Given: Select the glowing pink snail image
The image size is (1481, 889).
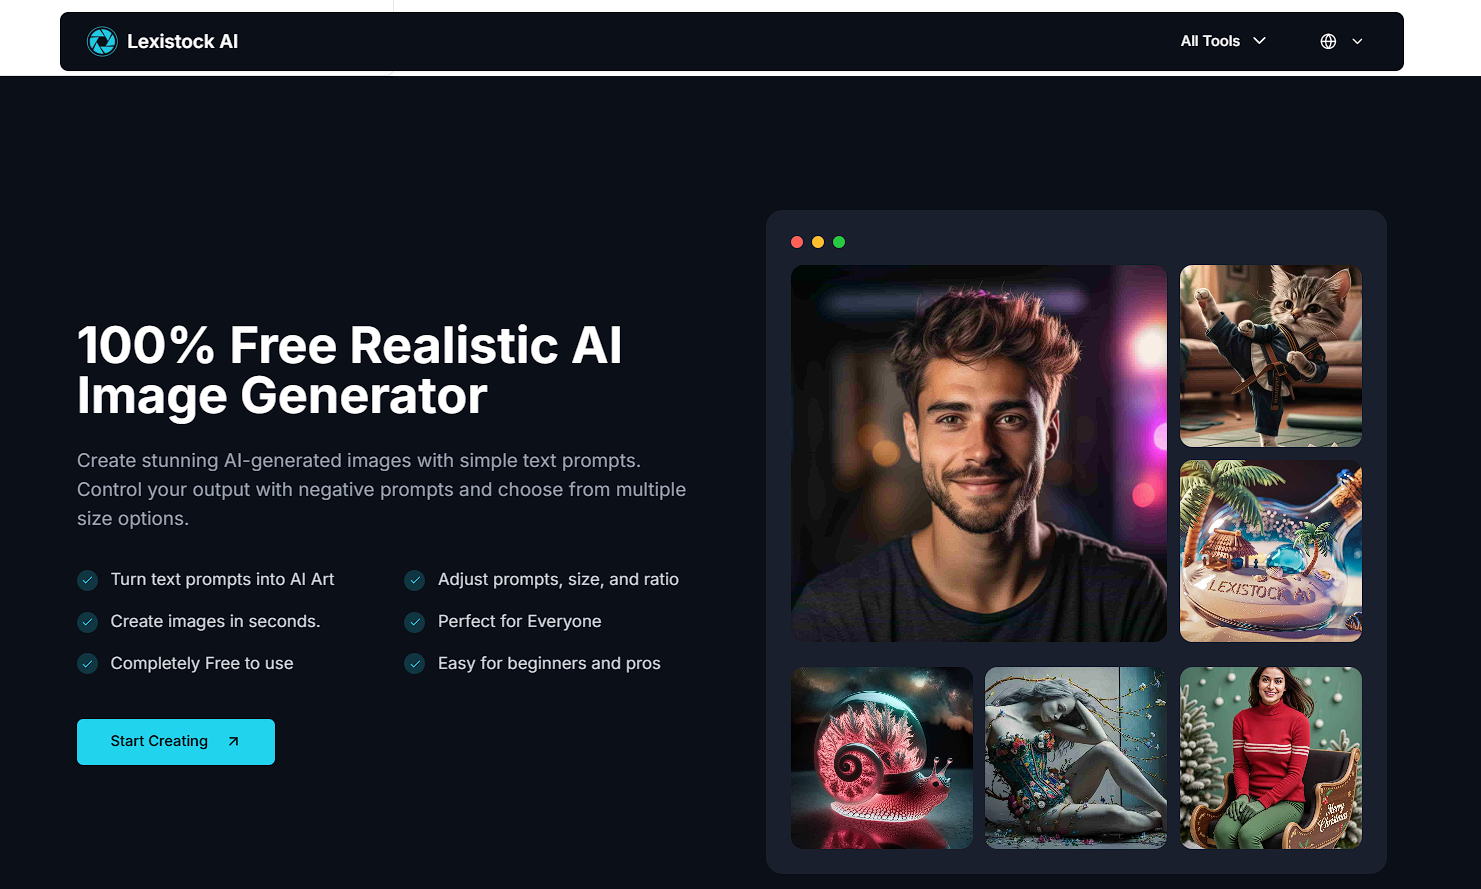Looking at the screenshot, I should [882, 758].
